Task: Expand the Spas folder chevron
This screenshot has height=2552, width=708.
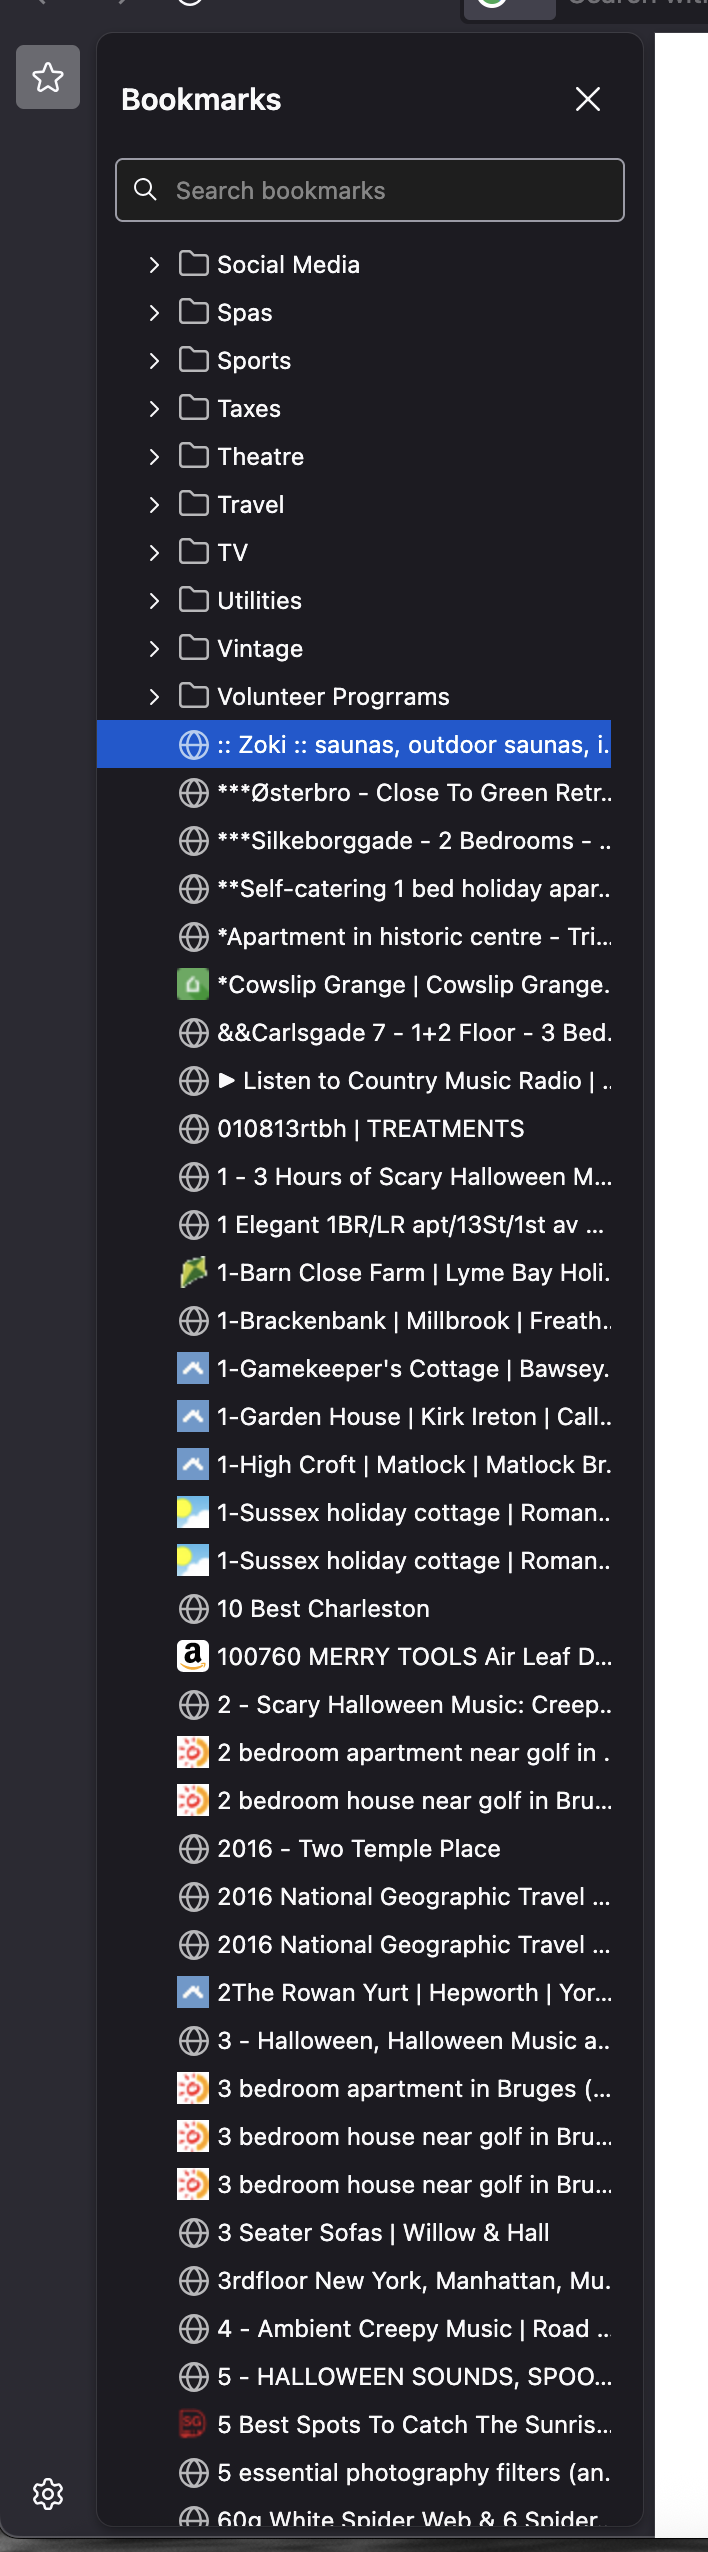Action: (154, 313)
